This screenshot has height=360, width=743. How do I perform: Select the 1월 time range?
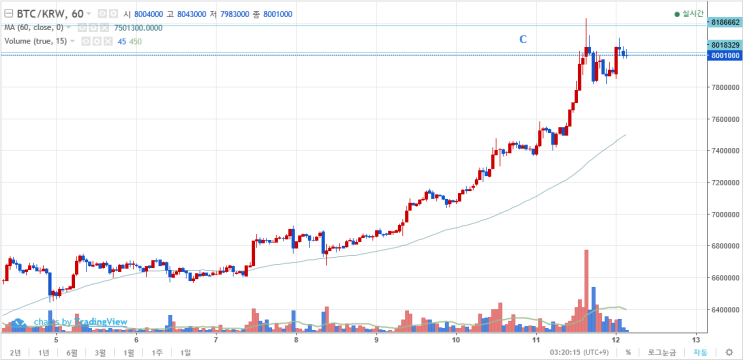tap(128, 352)
